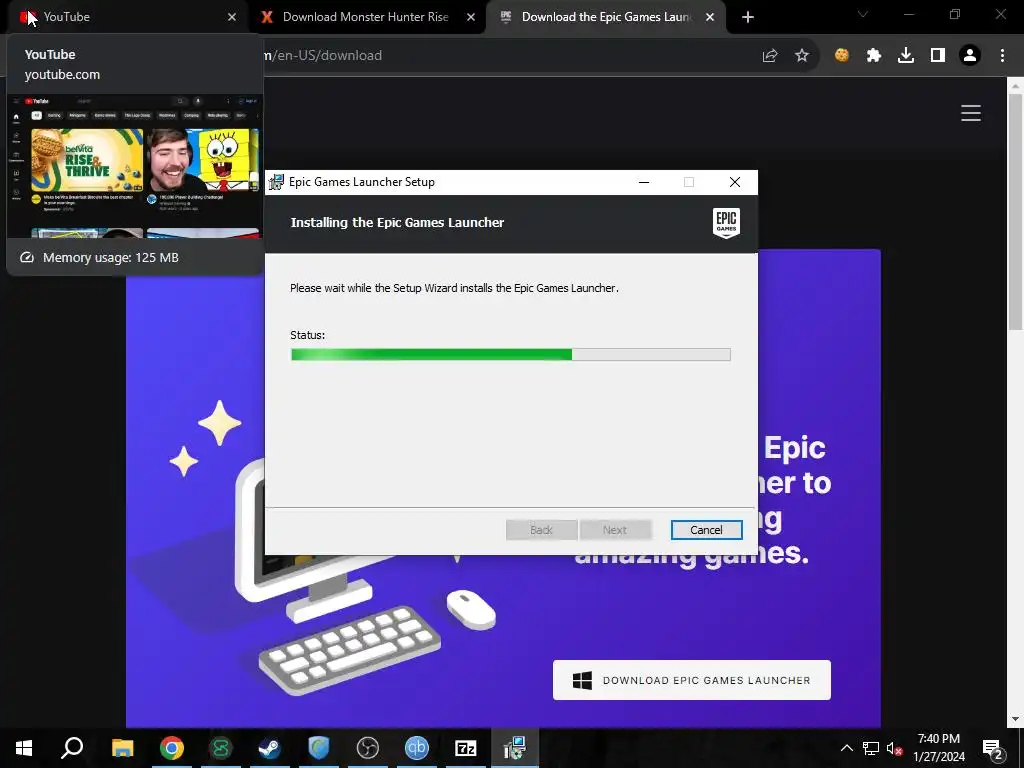1024x768 pixels.
Task: Open the Windows Start menu
Action: (24, 748)
